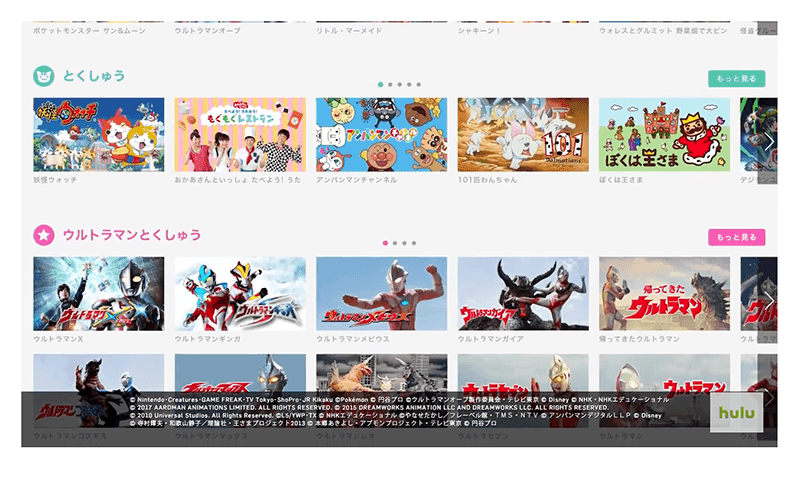Screen dimensions: 800x488
Task: Click the ウルトラマンオーブ title
Action: (207, 31)
